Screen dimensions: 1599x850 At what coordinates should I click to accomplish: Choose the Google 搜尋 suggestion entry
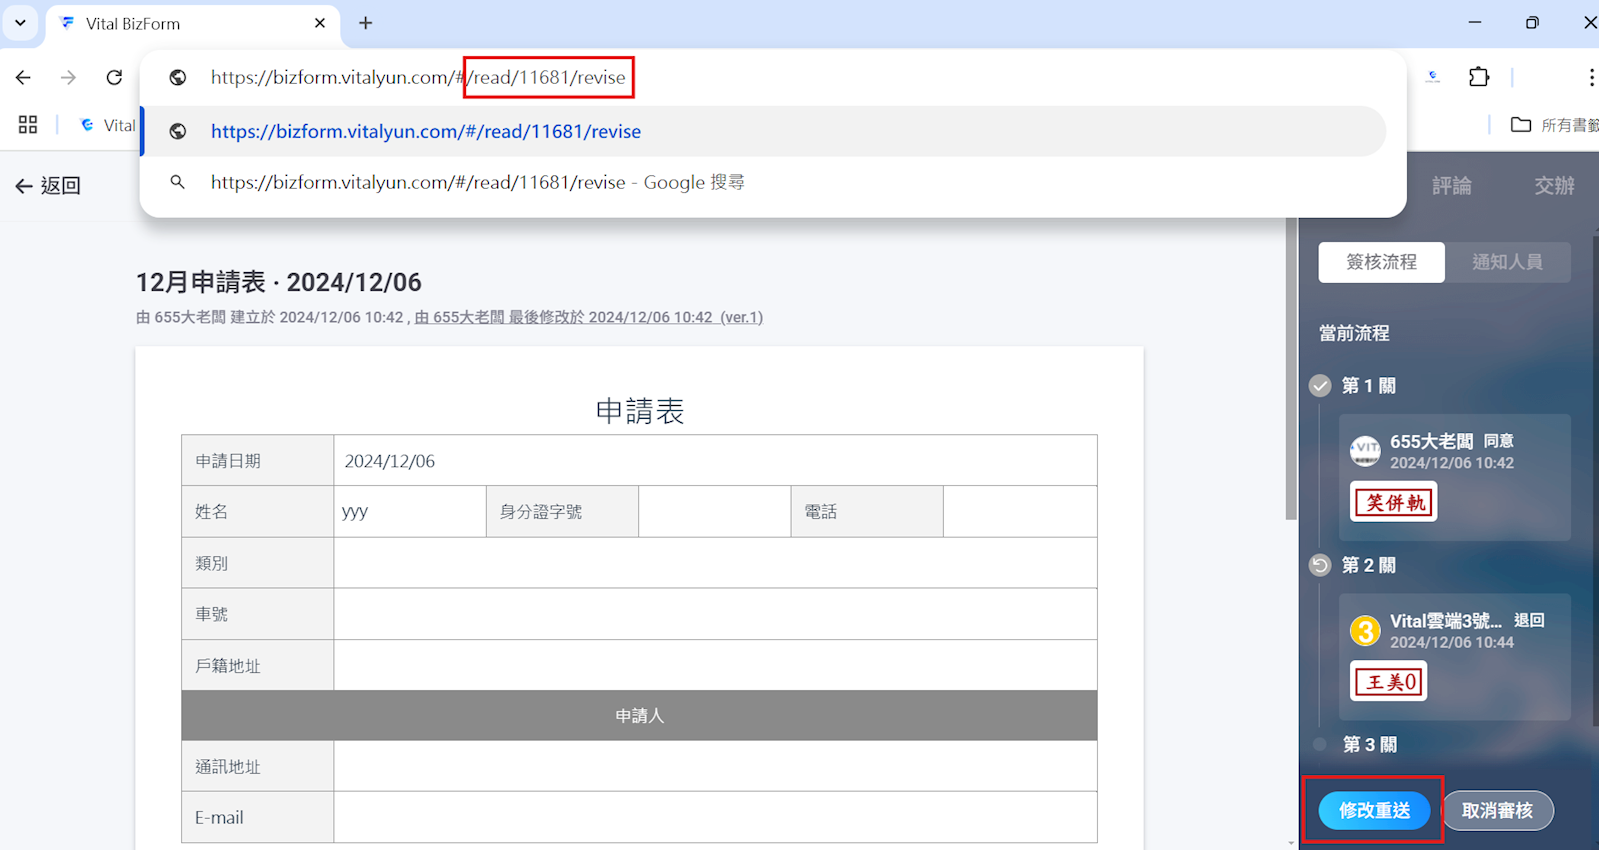coord(477,183)
